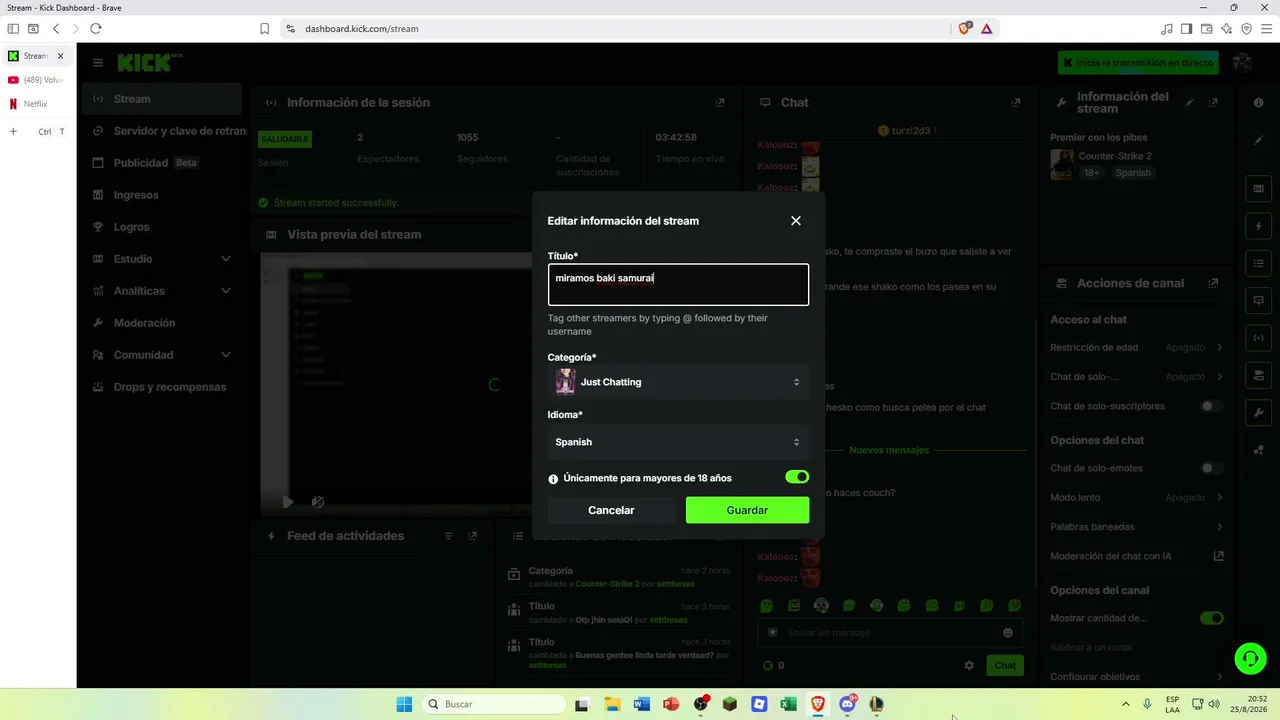Switch to the YouTube (489) tab
Viewport: 1280px width, 720px height.
37,80
